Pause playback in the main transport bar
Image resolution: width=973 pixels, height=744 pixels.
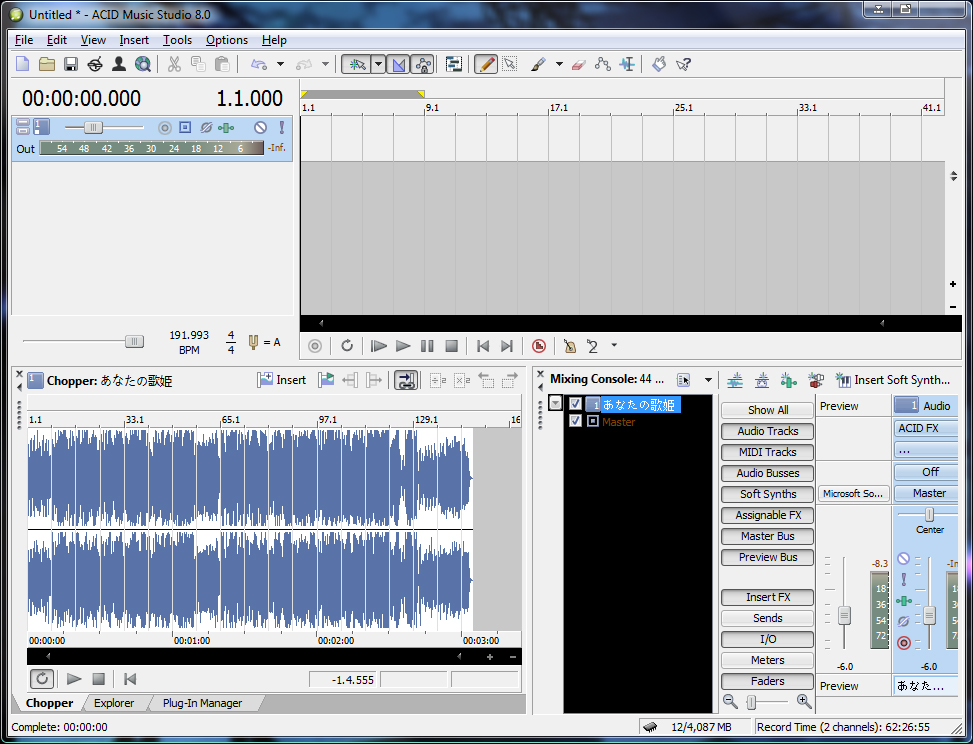[427, 346]
